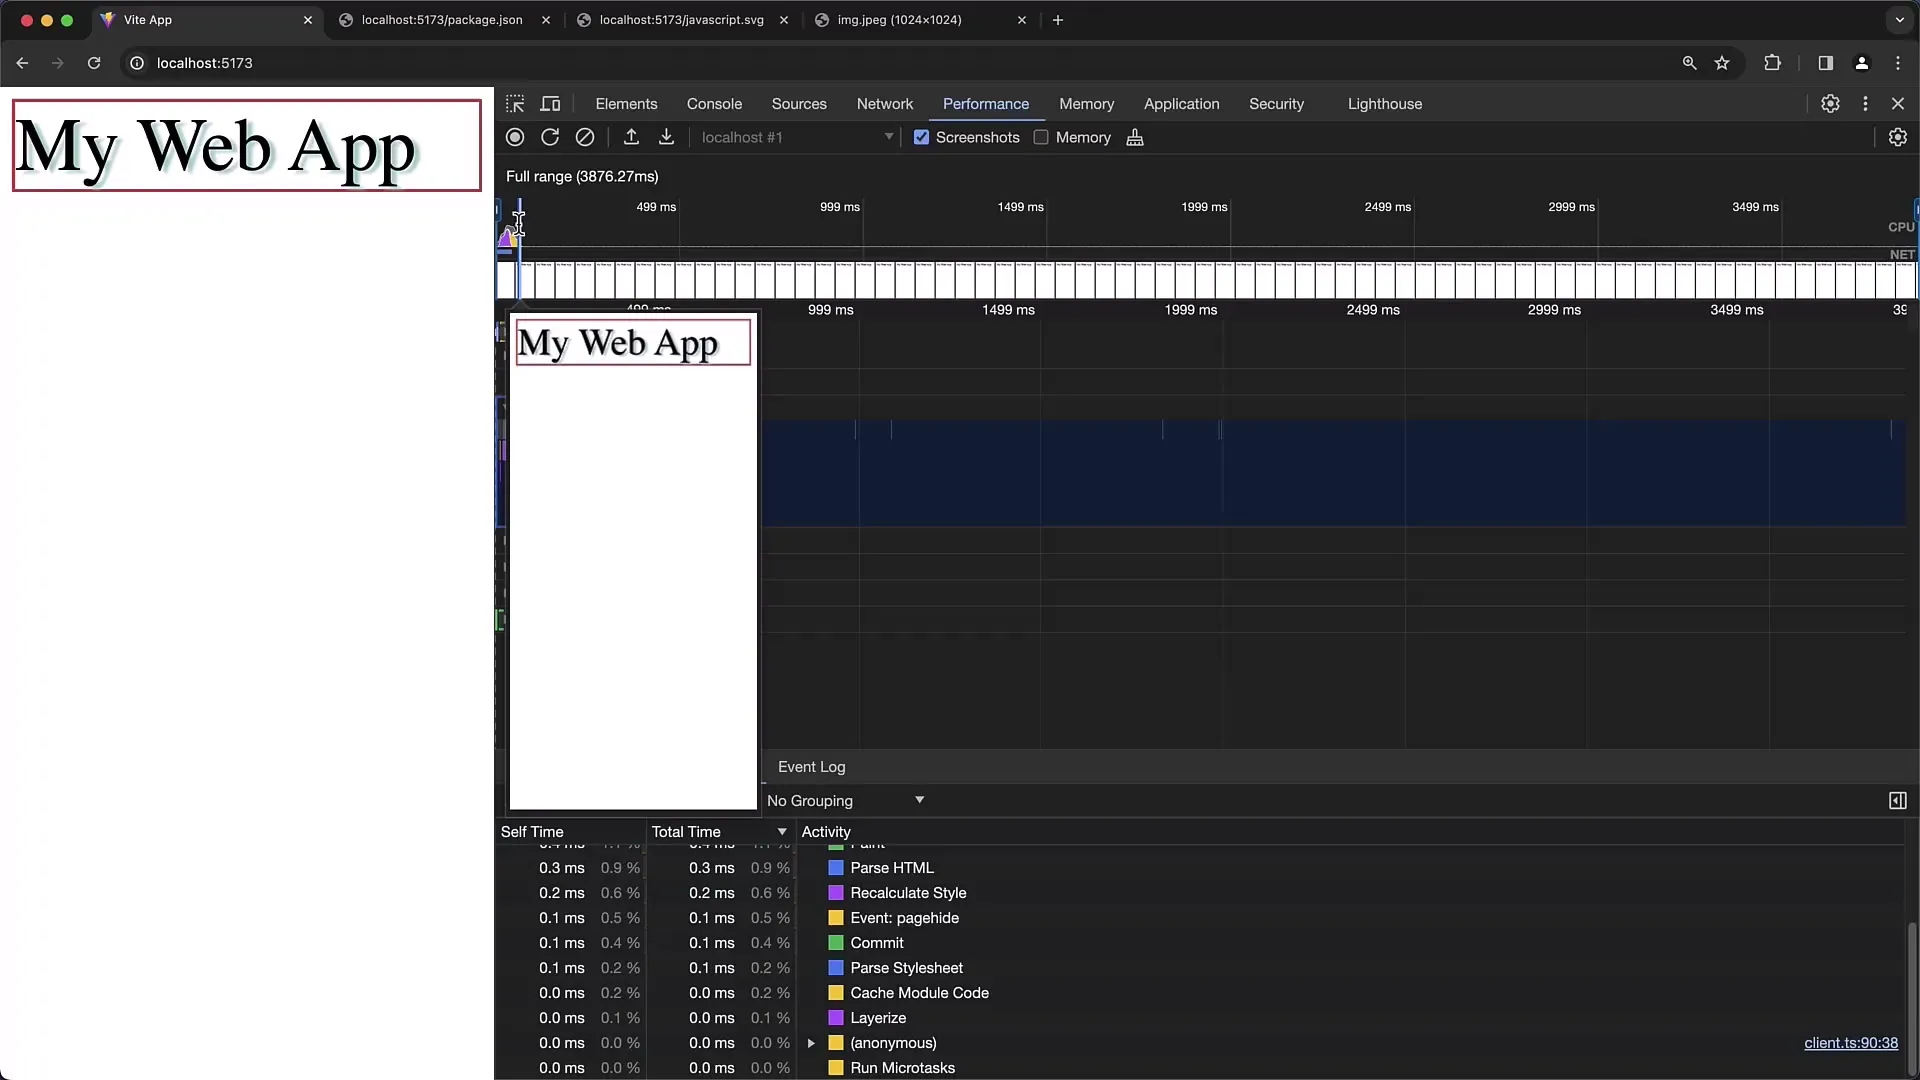Click the upload profile icon

click(x=630, y=137)
